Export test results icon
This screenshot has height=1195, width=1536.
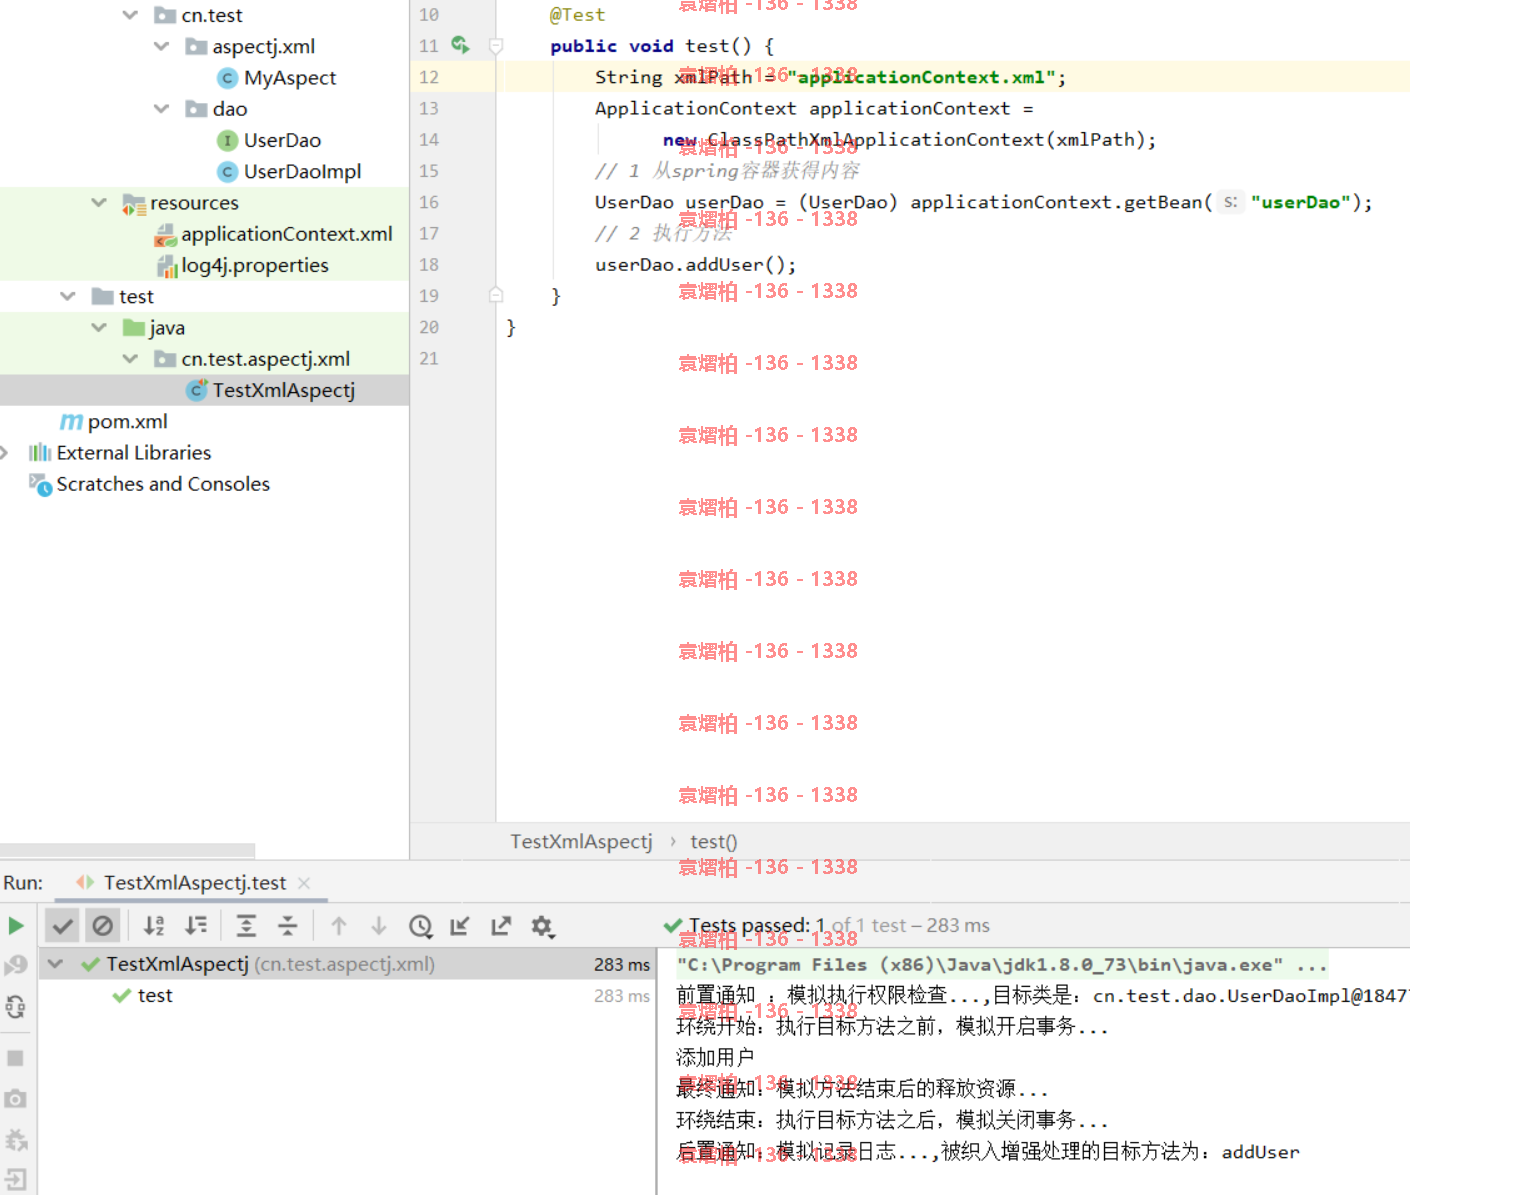501,926
